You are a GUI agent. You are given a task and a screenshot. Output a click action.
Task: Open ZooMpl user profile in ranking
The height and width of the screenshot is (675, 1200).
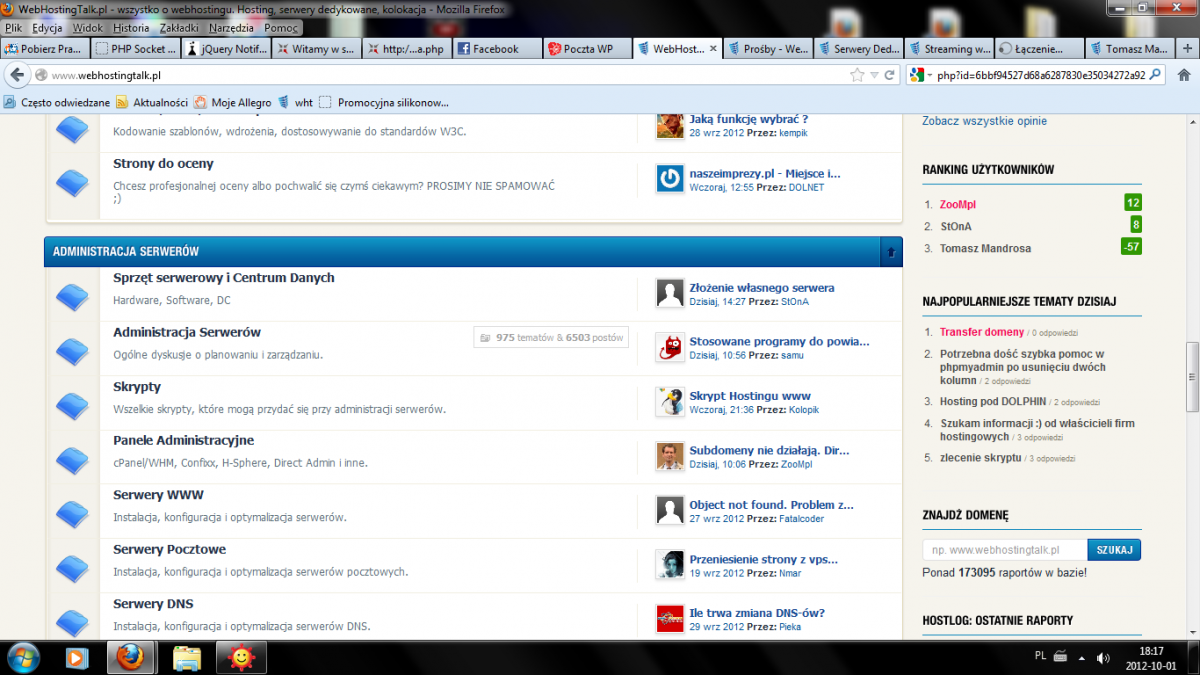958,204
